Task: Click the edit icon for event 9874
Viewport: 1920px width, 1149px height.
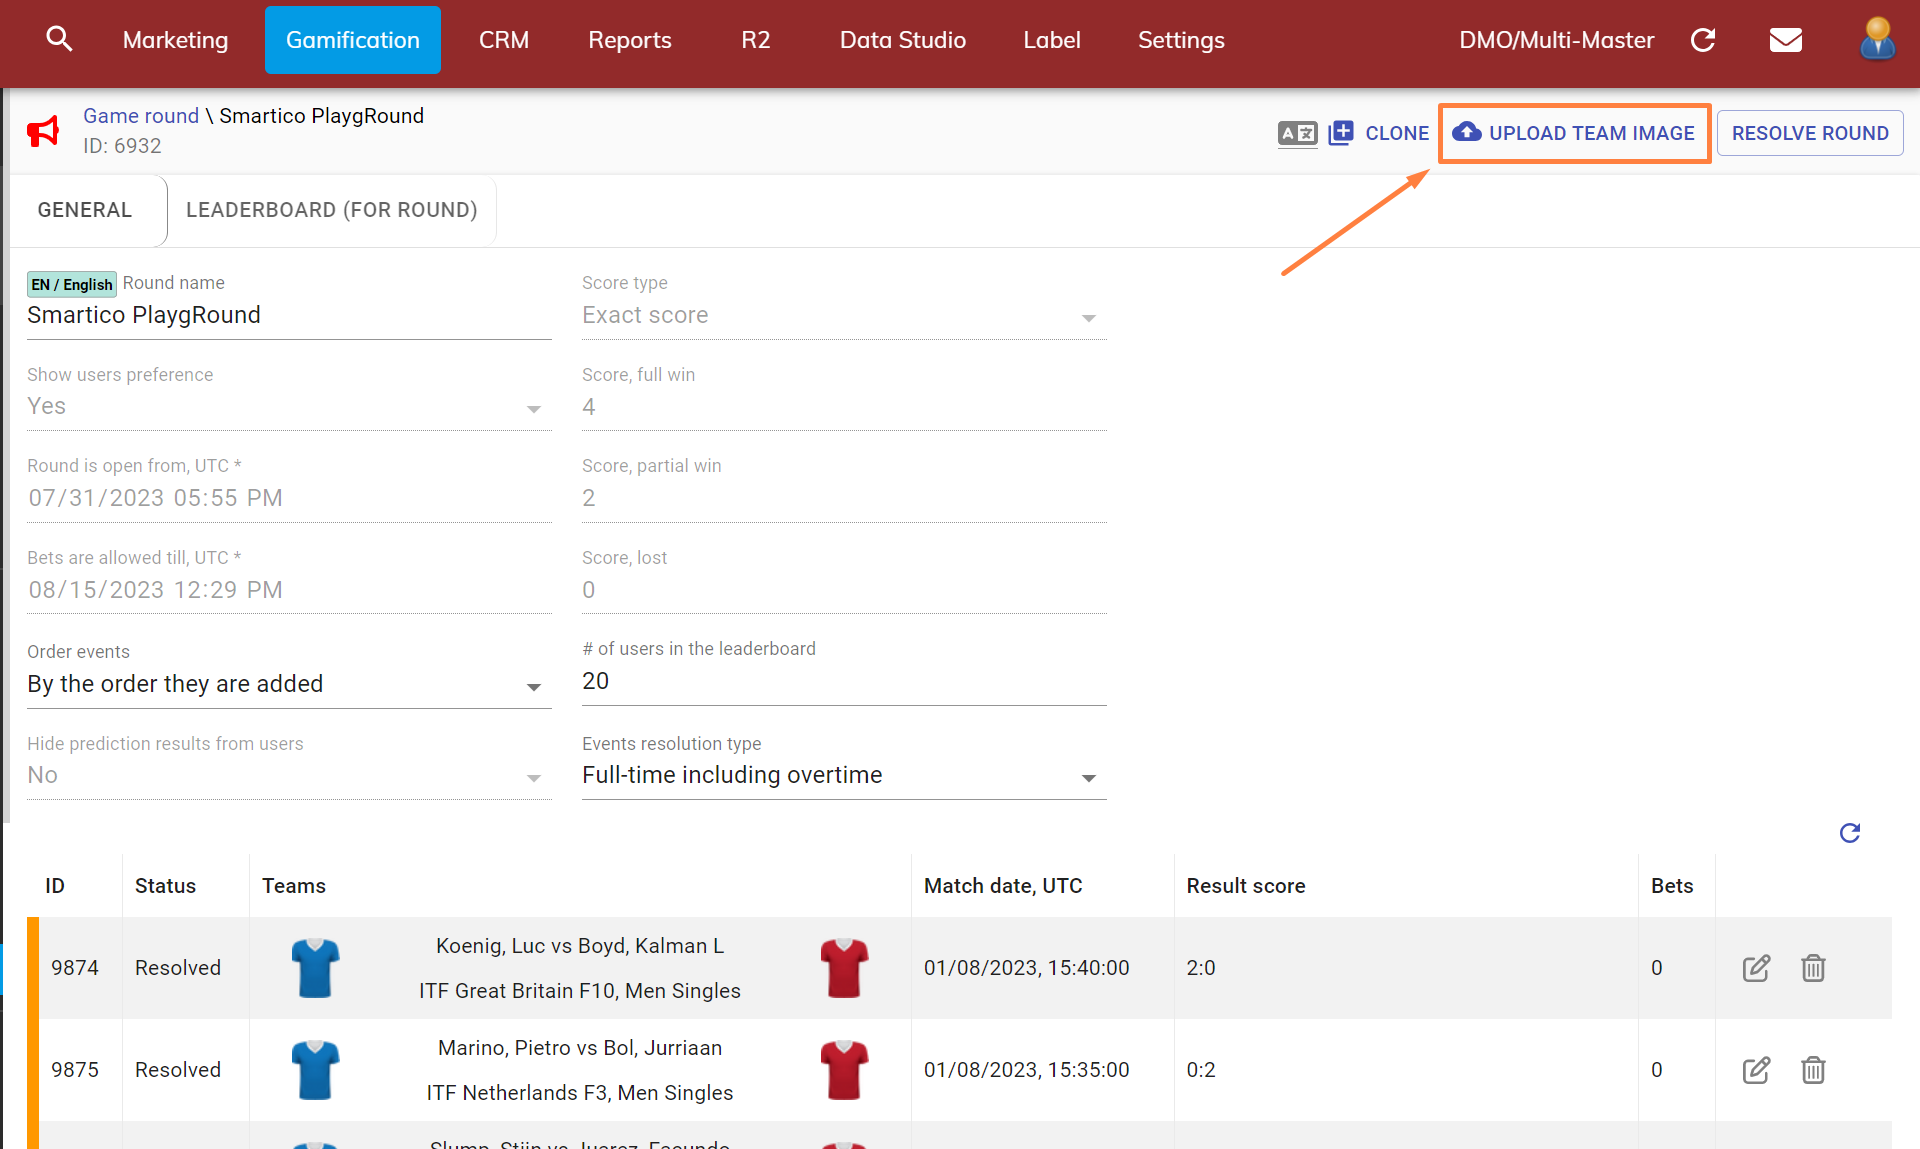Action: click(x=1756, y=968)
